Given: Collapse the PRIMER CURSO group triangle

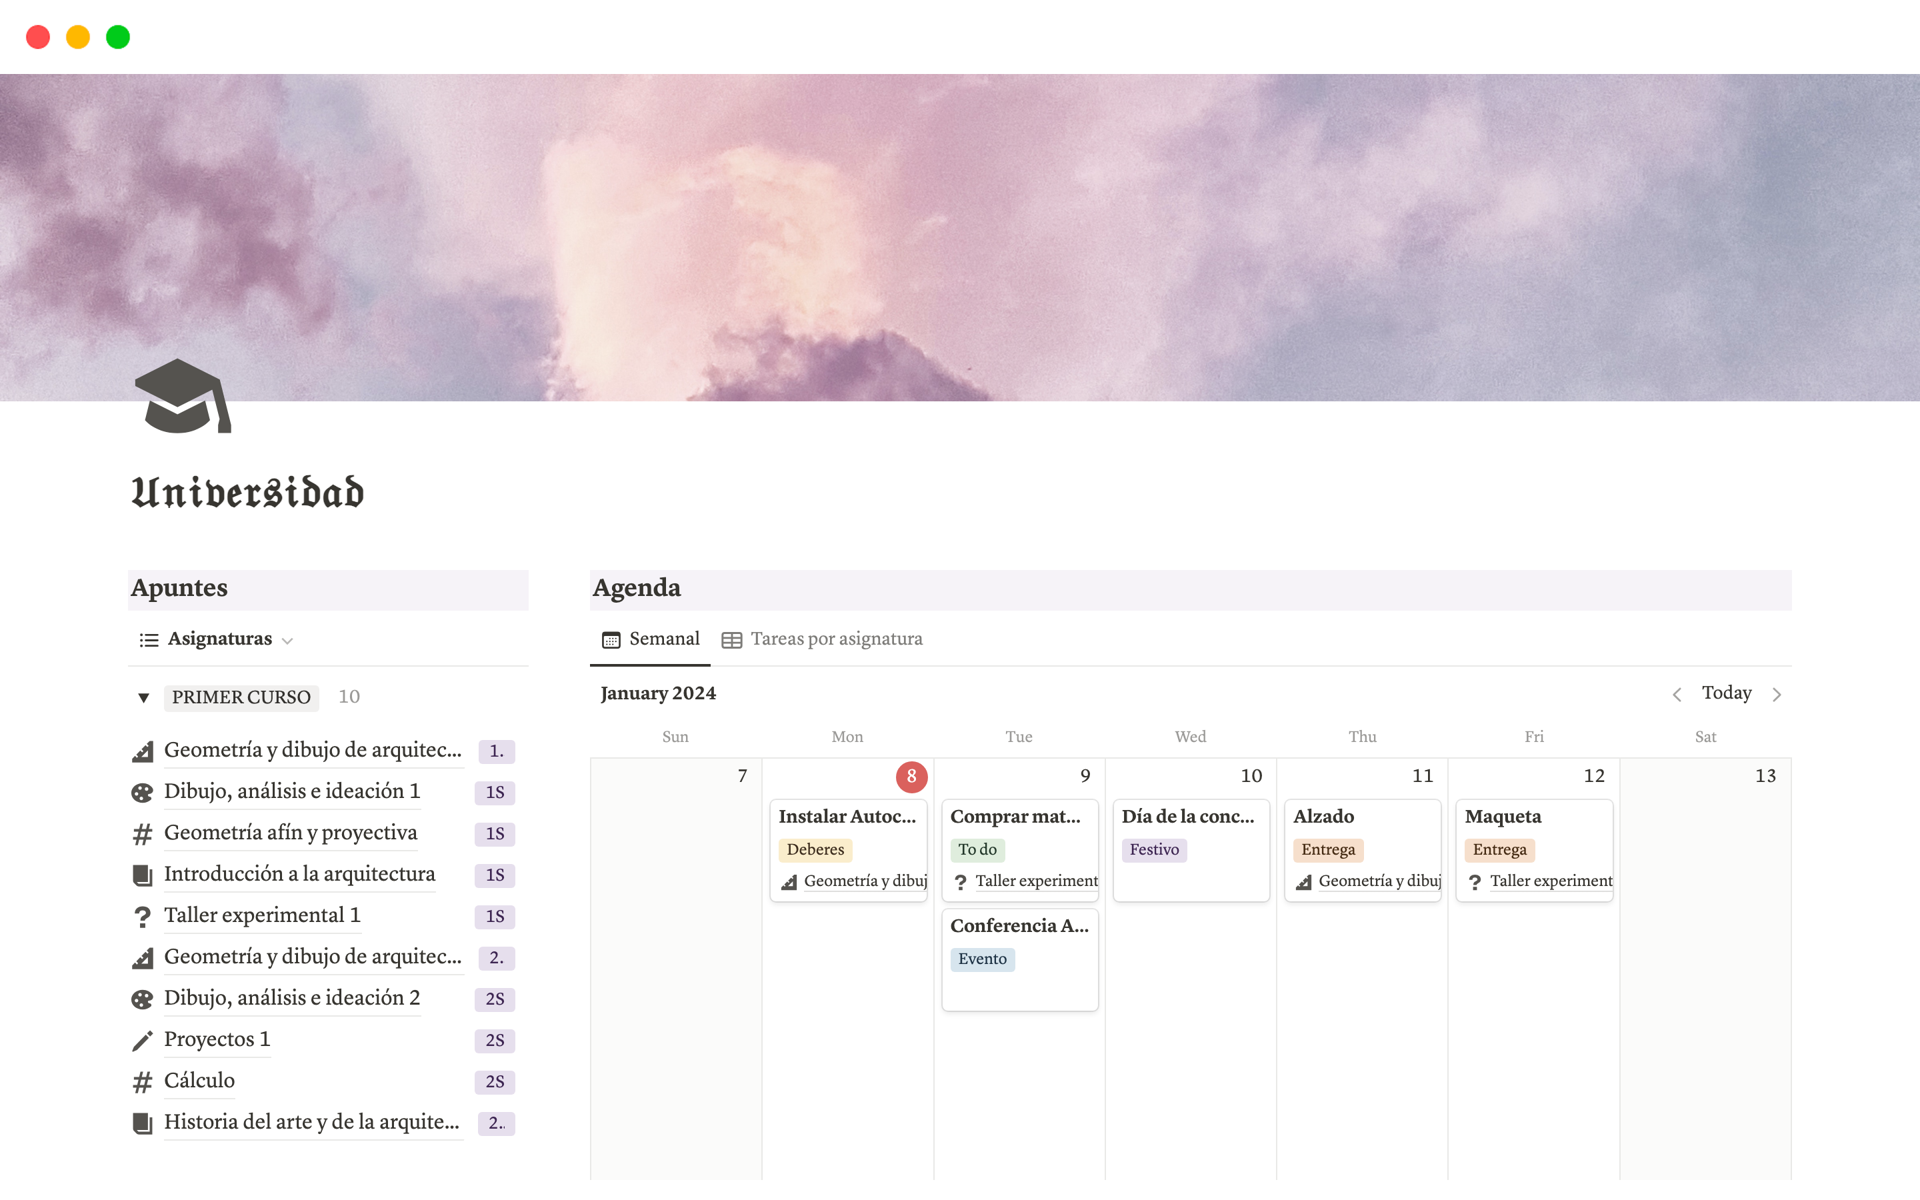Looking at the screenshot, I should 143,697.
